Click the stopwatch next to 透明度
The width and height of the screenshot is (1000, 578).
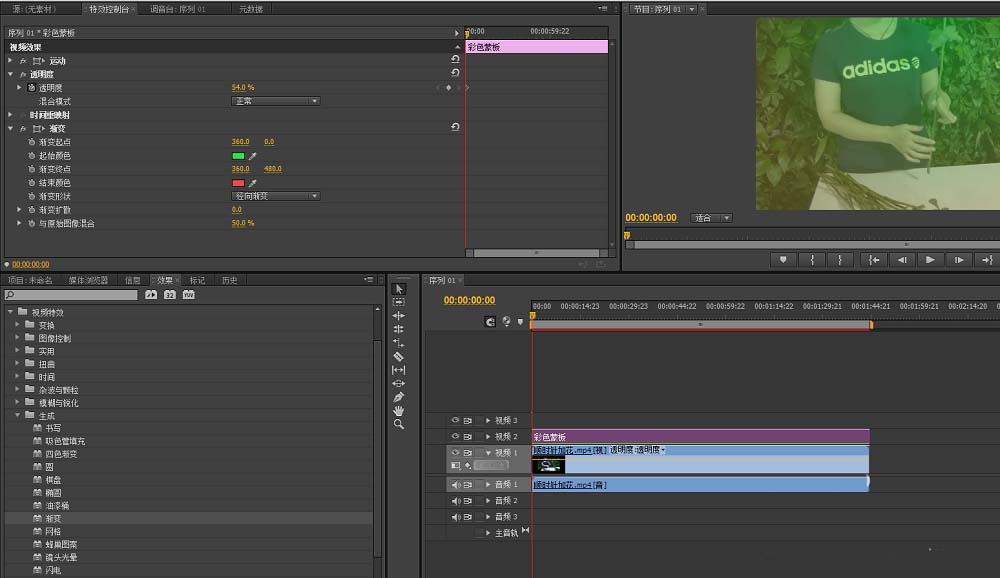[31, 88]
